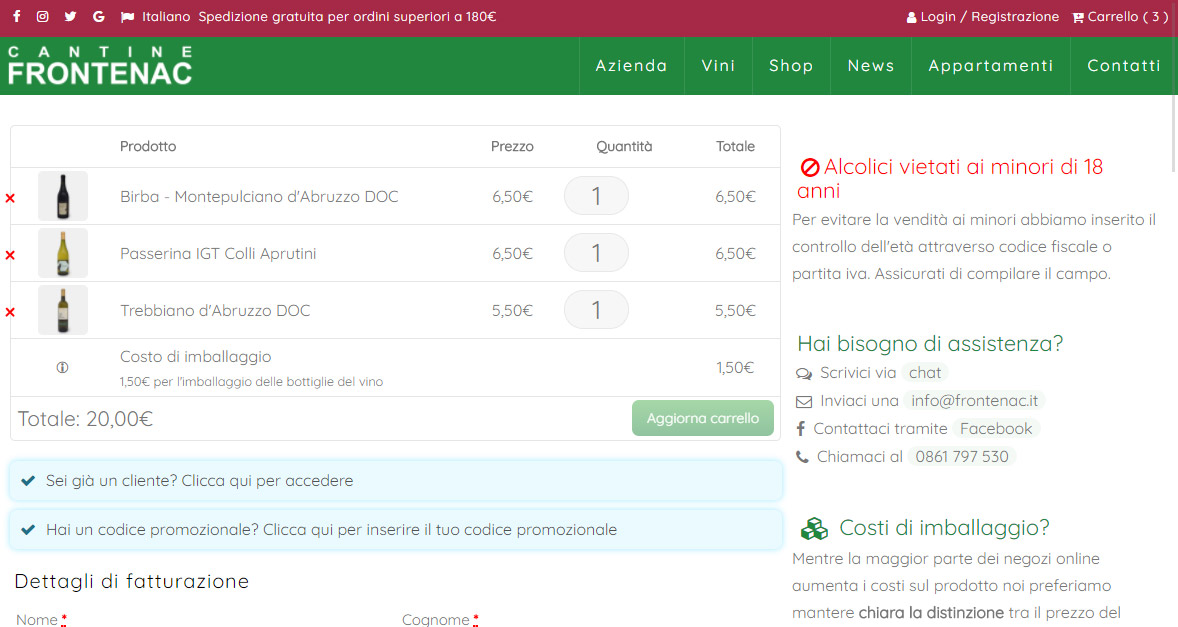Open the chat assistance link
The height and width of the screenshot is (627, 1178).
[925, 372]
